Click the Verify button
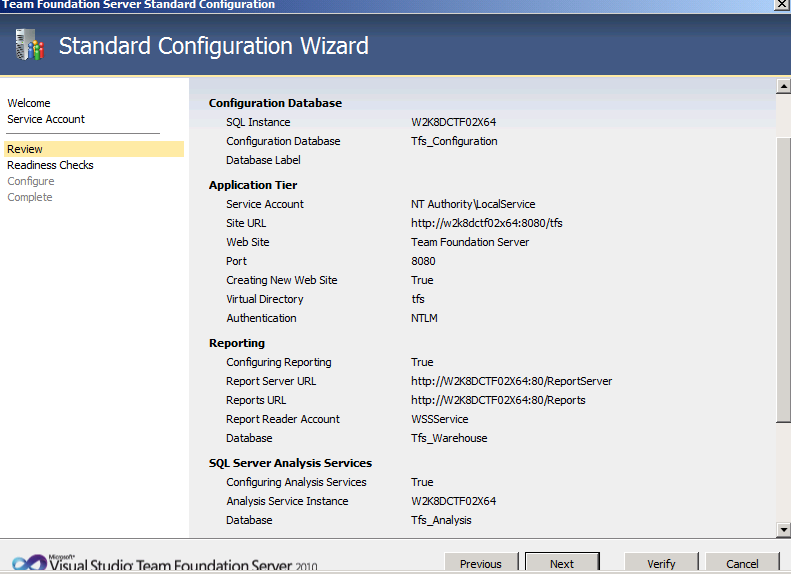The image size is (791, 574). coord(661,564)
